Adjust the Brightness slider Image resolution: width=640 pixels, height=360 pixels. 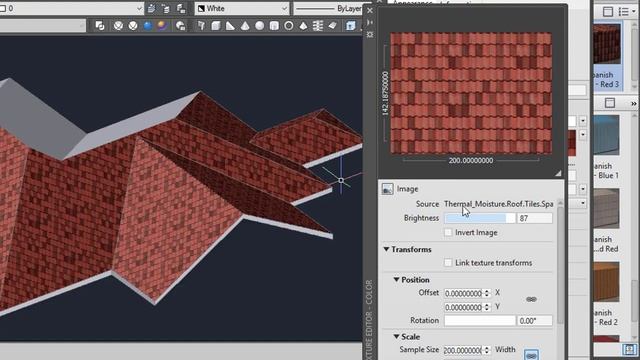(480, 218)
